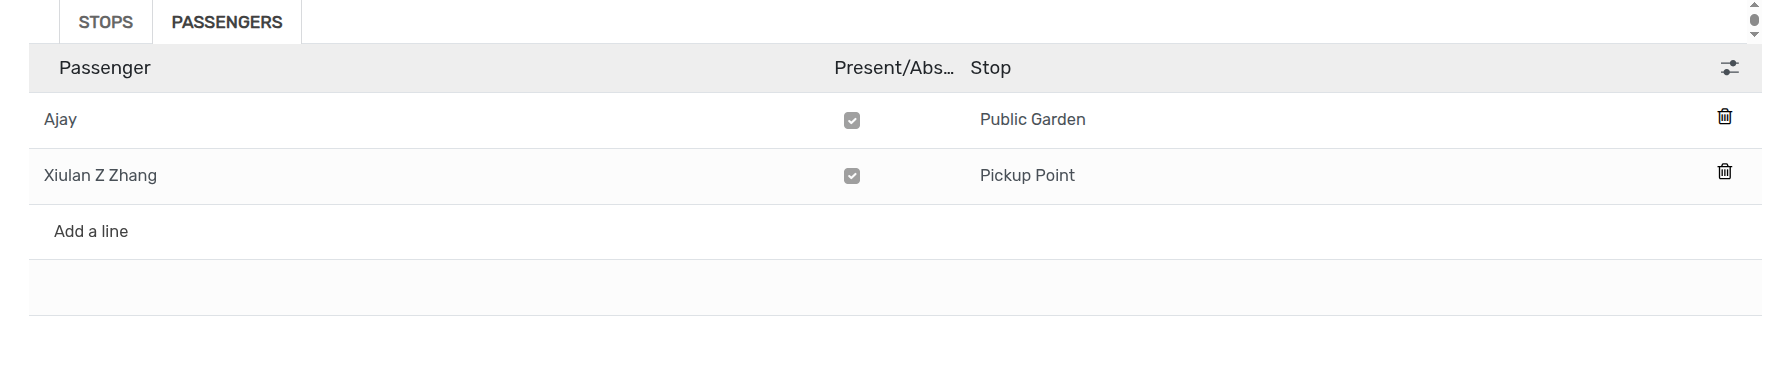Sort by the Stop column header
This screenshot has height=376, width=1788.
point(990,68)
